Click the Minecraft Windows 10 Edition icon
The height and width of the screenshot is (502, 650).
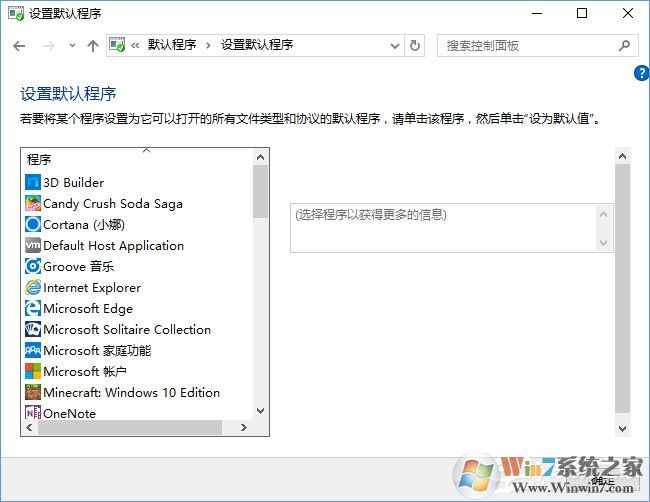click(33, 392)
